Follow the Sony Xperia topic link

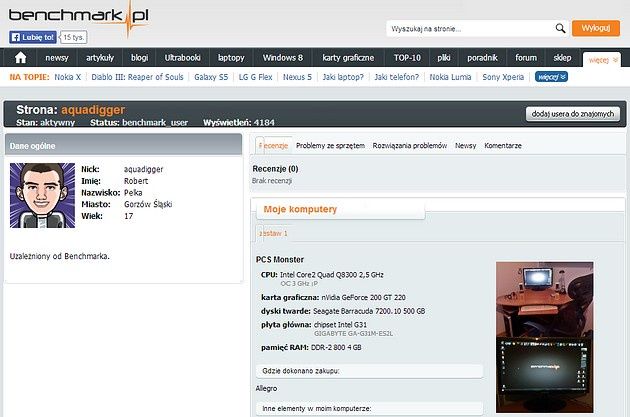[x=503, y=77]
